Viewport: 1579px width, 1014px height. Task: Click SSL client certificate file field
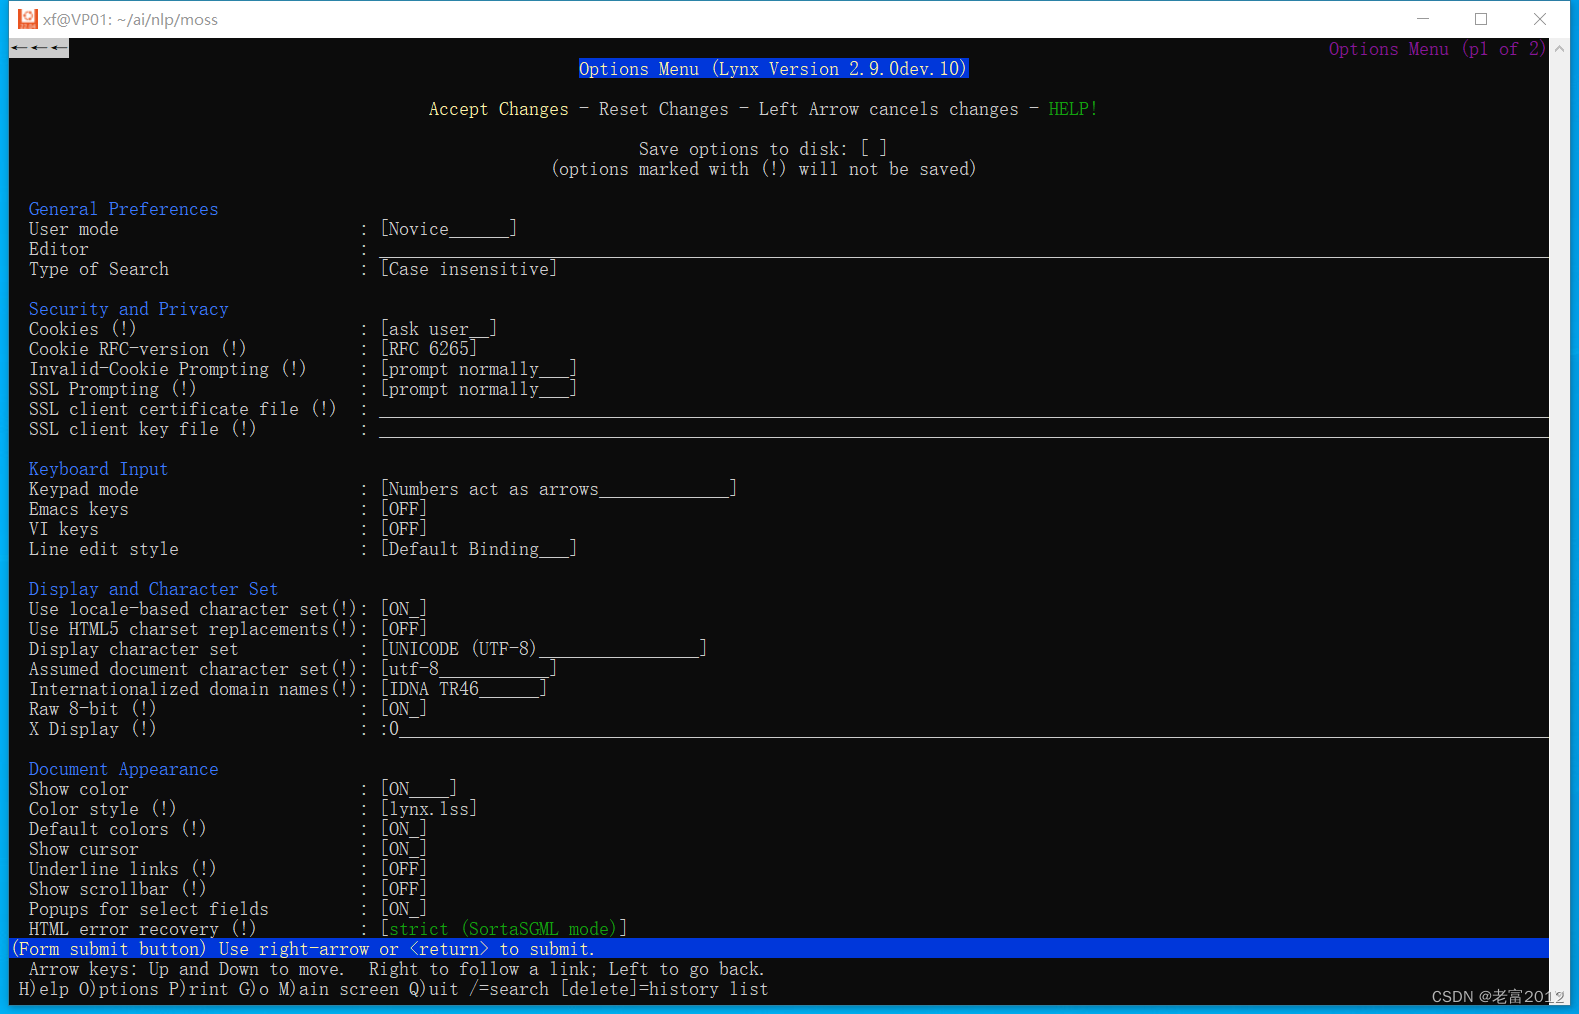tap(964, 409)
